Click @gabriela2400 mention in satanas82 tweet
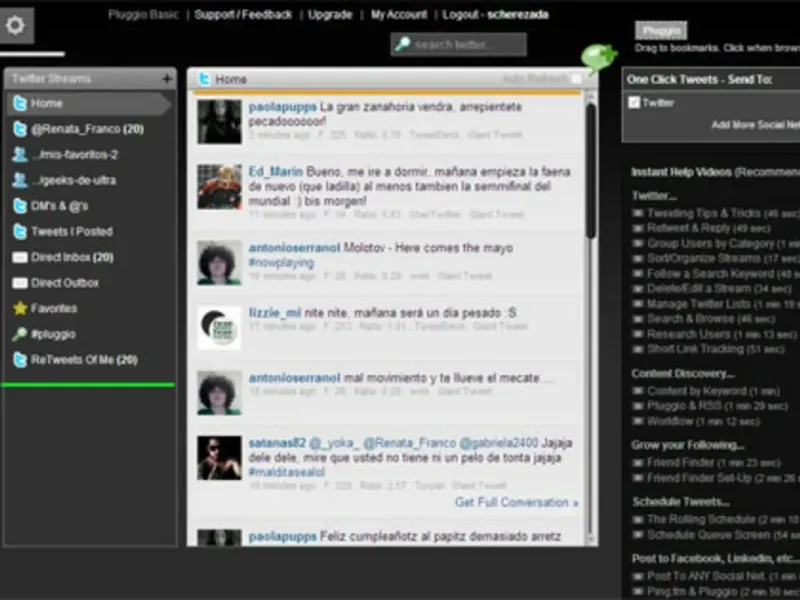The width and height of the screenshot is (800, 600). click(x=499, y=443)
